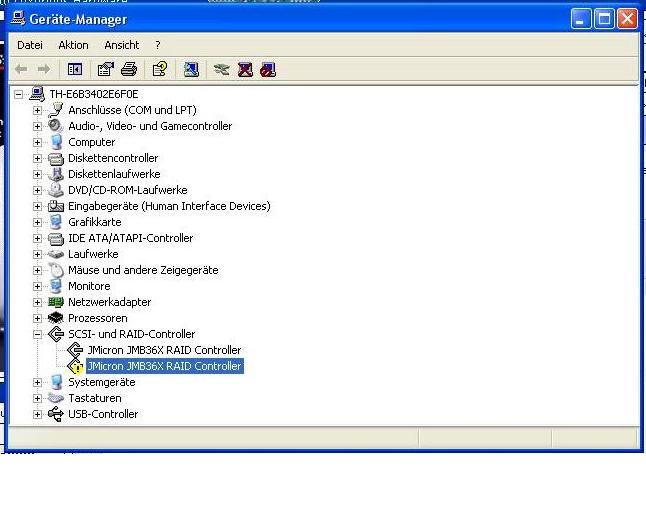Close the Geräte-Manager window
This screenshot has width=646, height=512.
(627, 19)
